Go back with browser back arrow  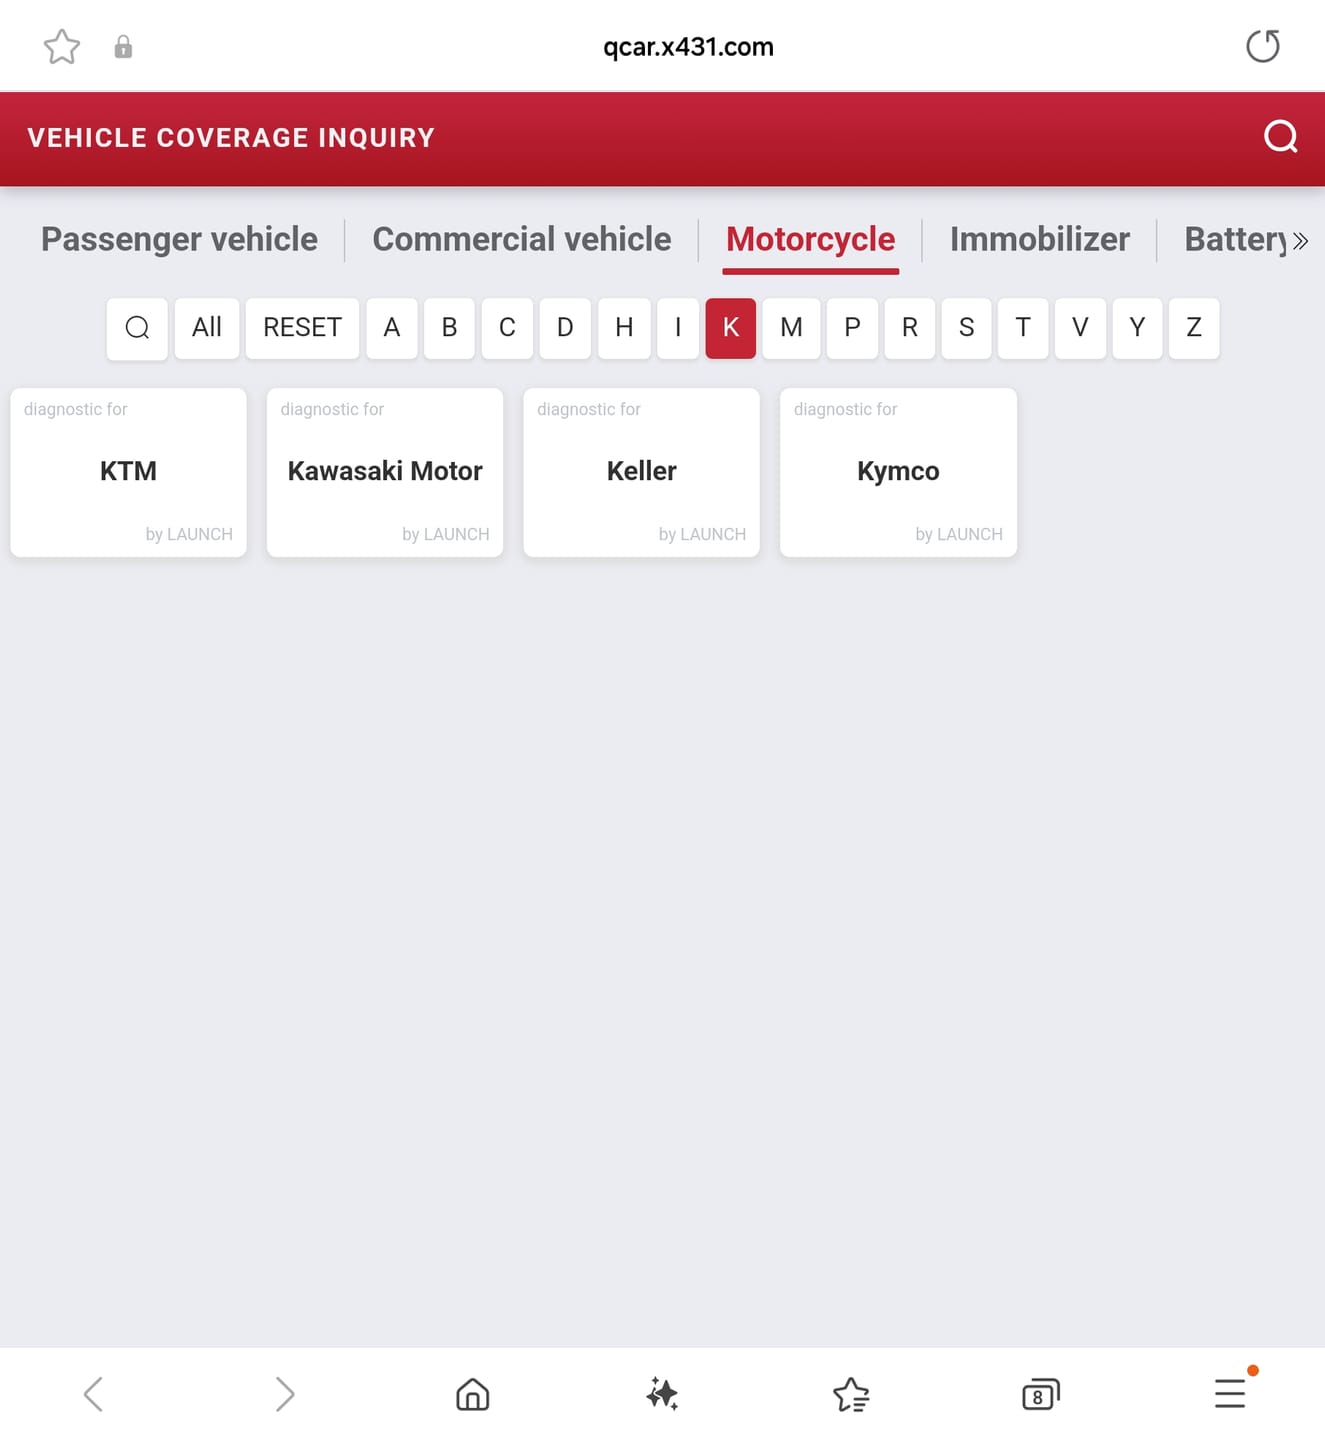93,1394
